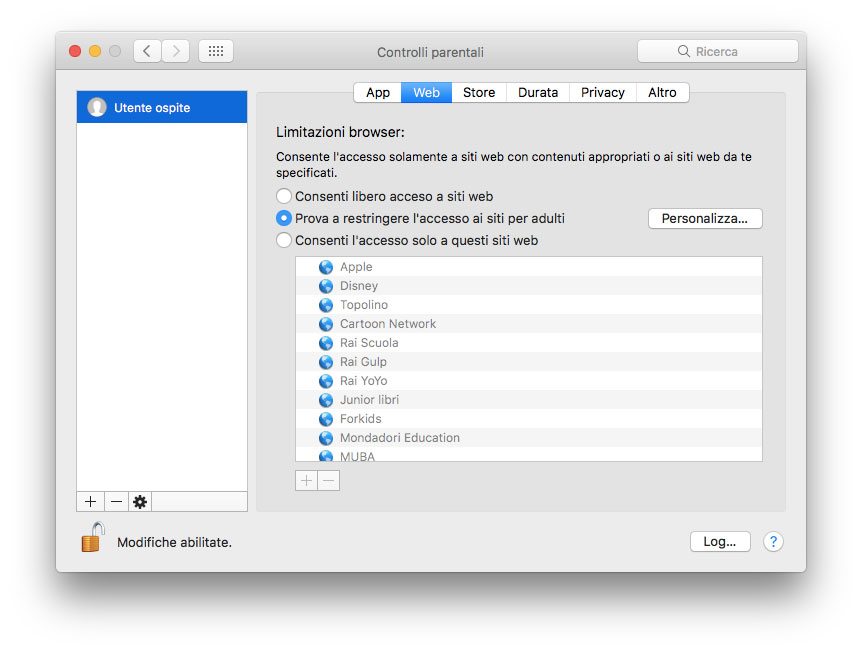Remove user with sidebar minus button
This screenshot has width=862, height=652.
point(116,501)
